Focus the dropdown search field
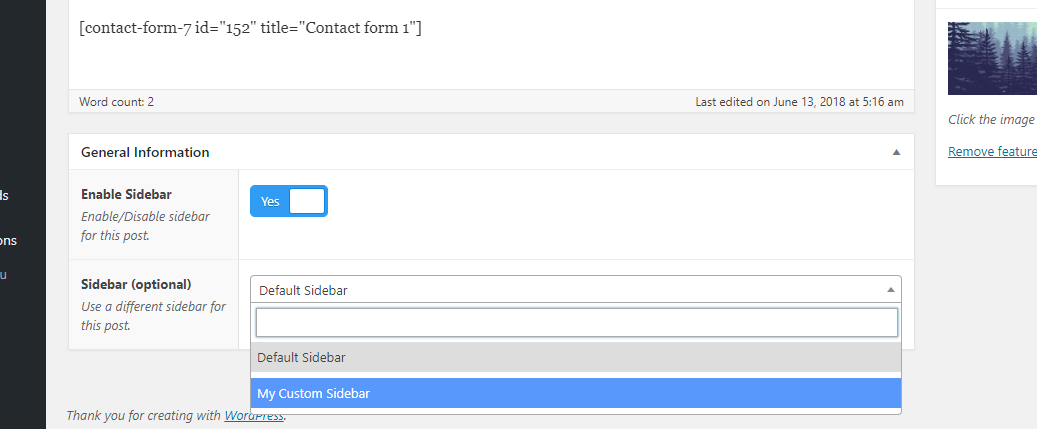This screenshot has height=429, width=1037. tap(576, 322)
